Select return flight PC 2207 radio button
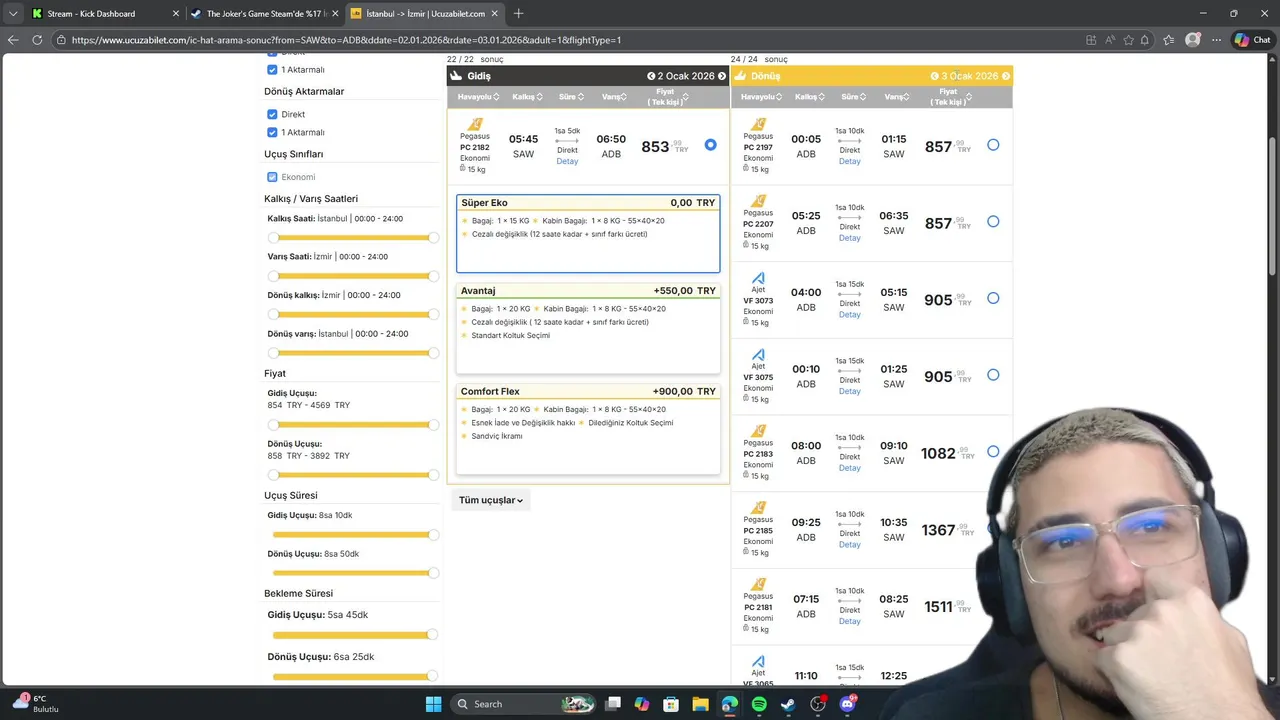The width and height of the screenshot is (1280, 720). [993, 221]
